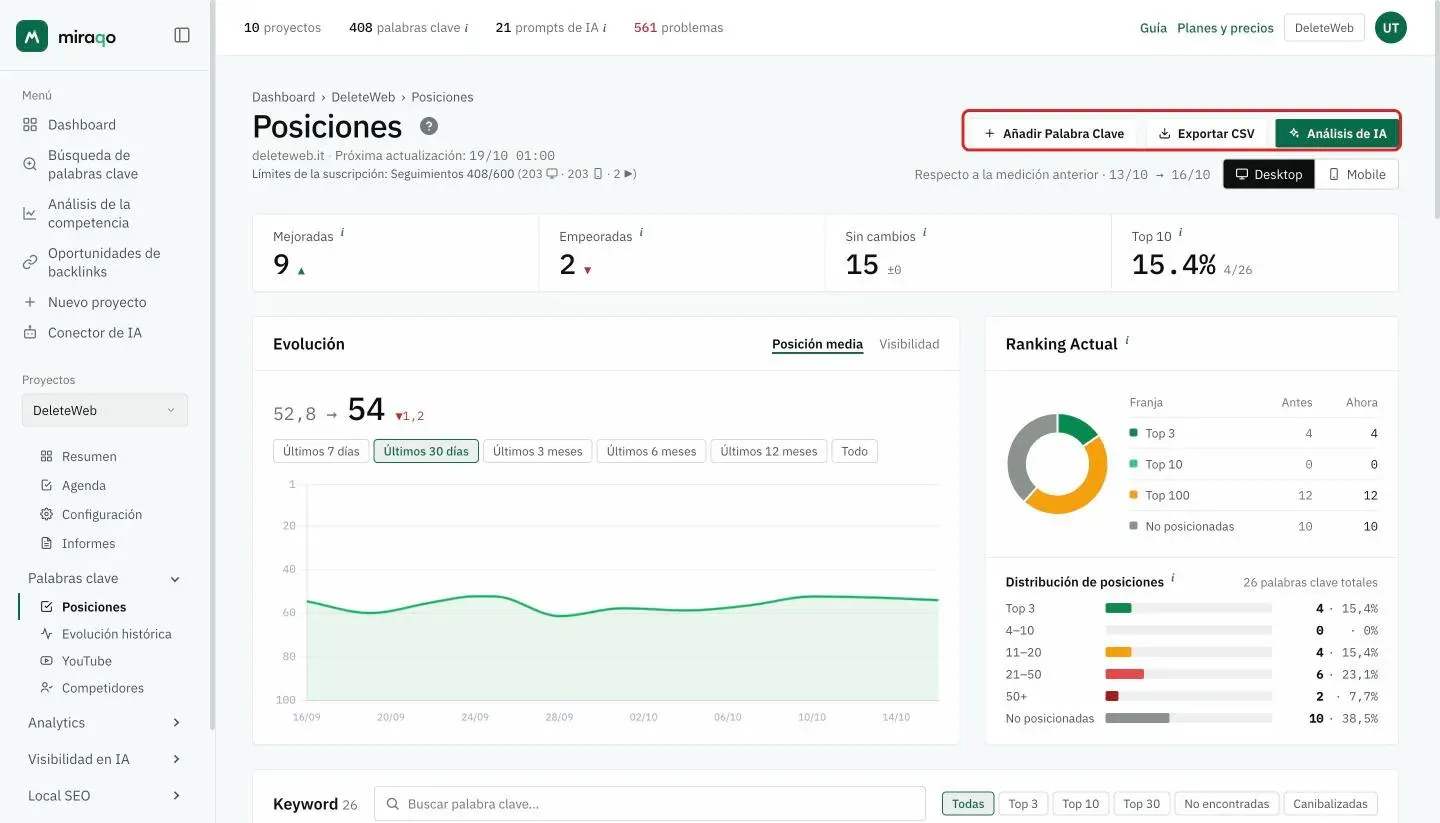Launch Análisis de IA

coord(1336,133)
